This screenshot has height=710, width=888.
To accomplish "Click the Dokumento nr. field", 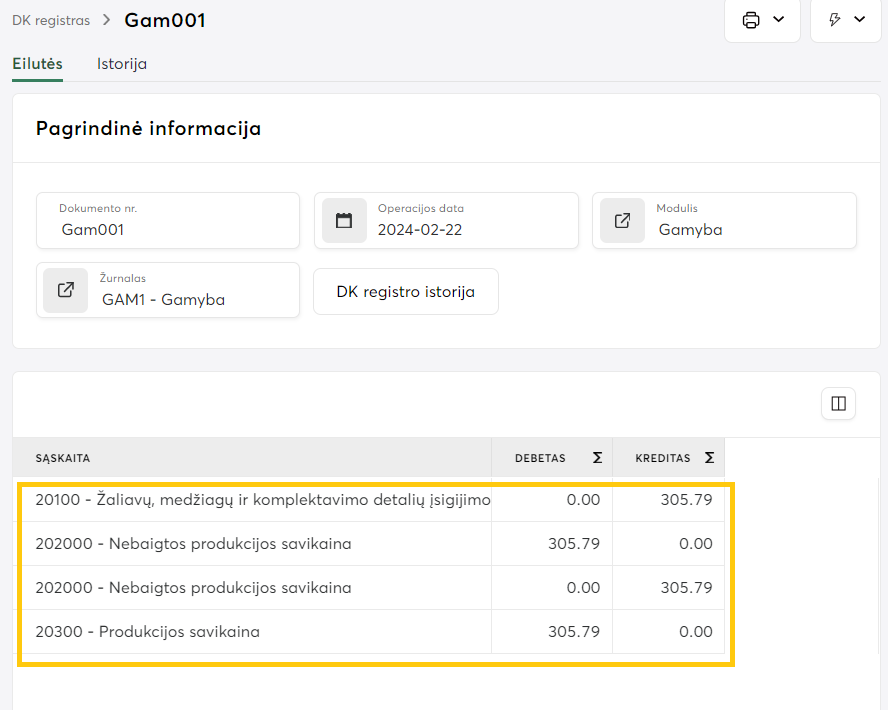I will pyautogui.click(x=168, y=229).
